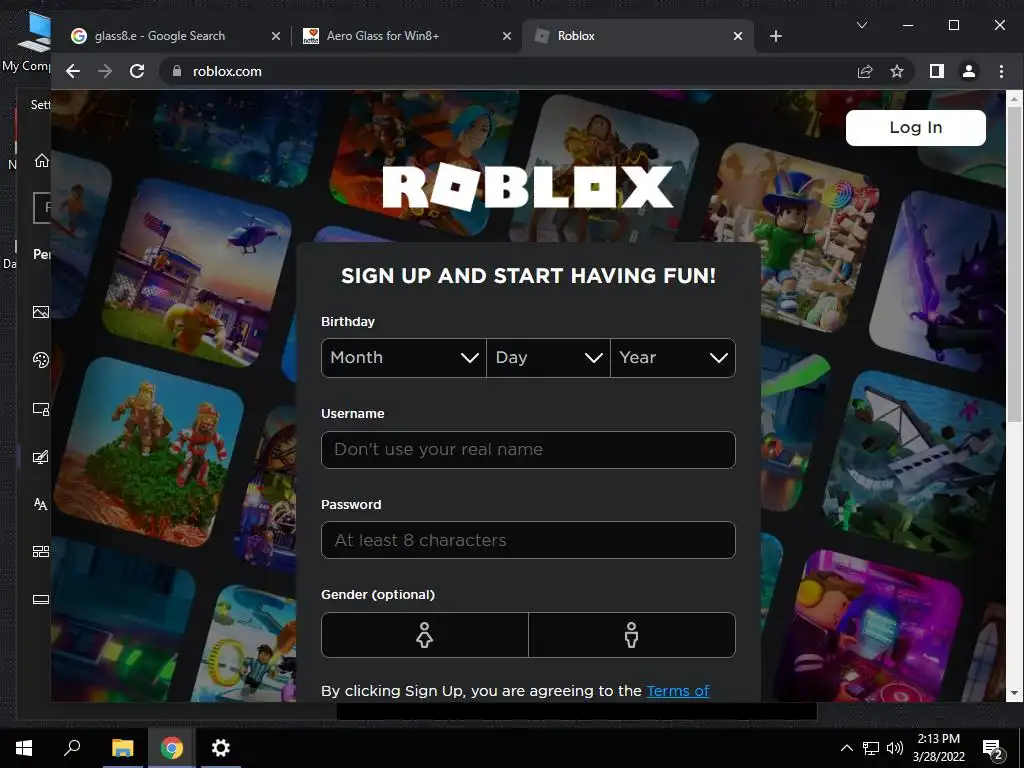This screenshot has width=1024, height=768.
Task: Share this page via address bar icon
Action: [865, 71]
